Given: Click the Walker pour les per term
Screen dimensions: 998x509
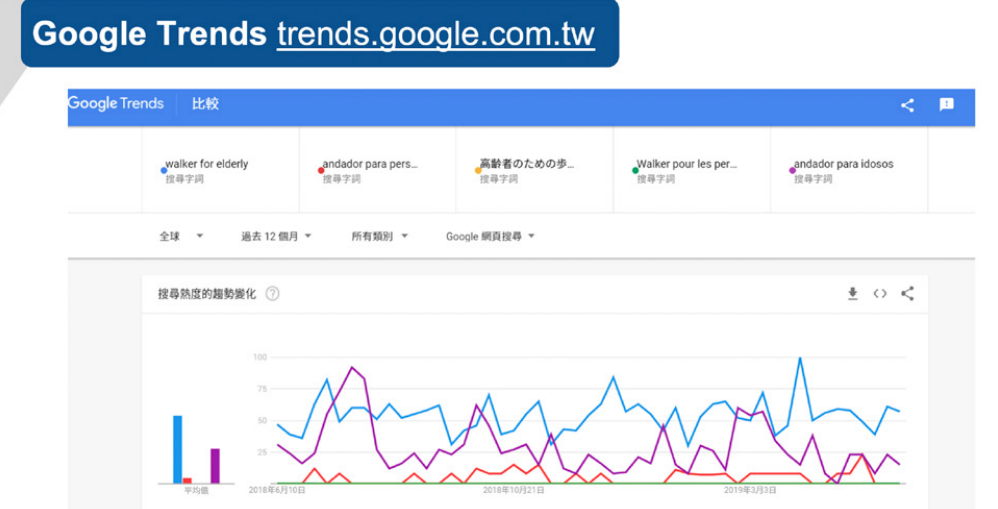Looking at the screenshot, I should point(686,164).
